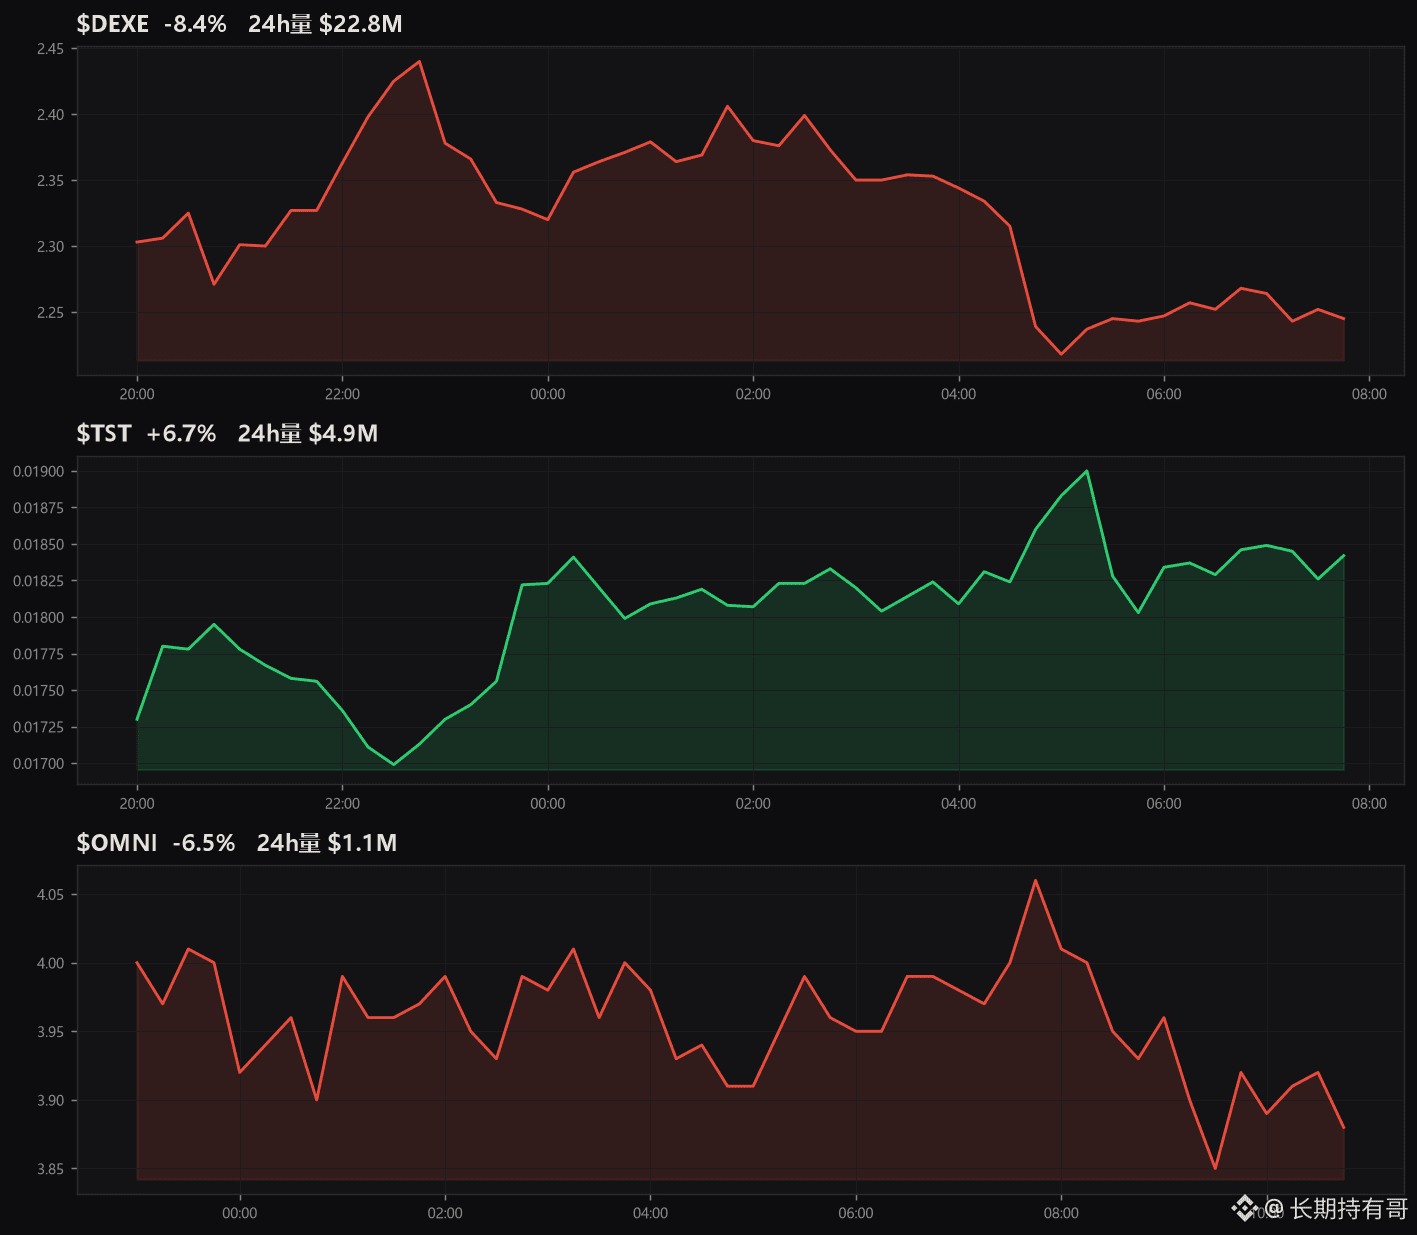Select the 04:00 label under TST chart
Screen dimensions: 1417x1235
(959, 804)
